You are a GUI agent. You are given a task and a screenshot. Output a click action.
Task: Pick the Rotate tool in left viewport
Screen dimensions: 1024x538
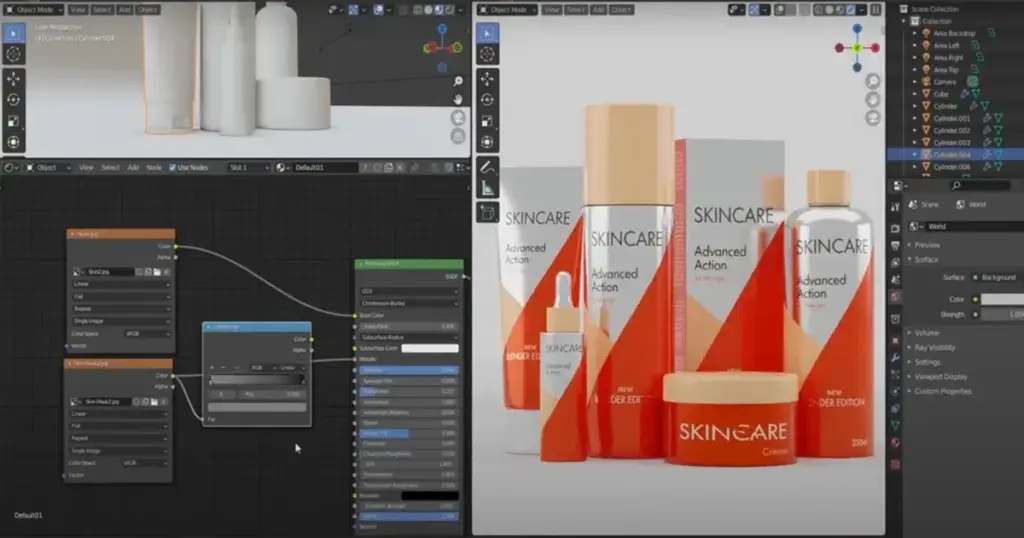click(x=13, y=100)
